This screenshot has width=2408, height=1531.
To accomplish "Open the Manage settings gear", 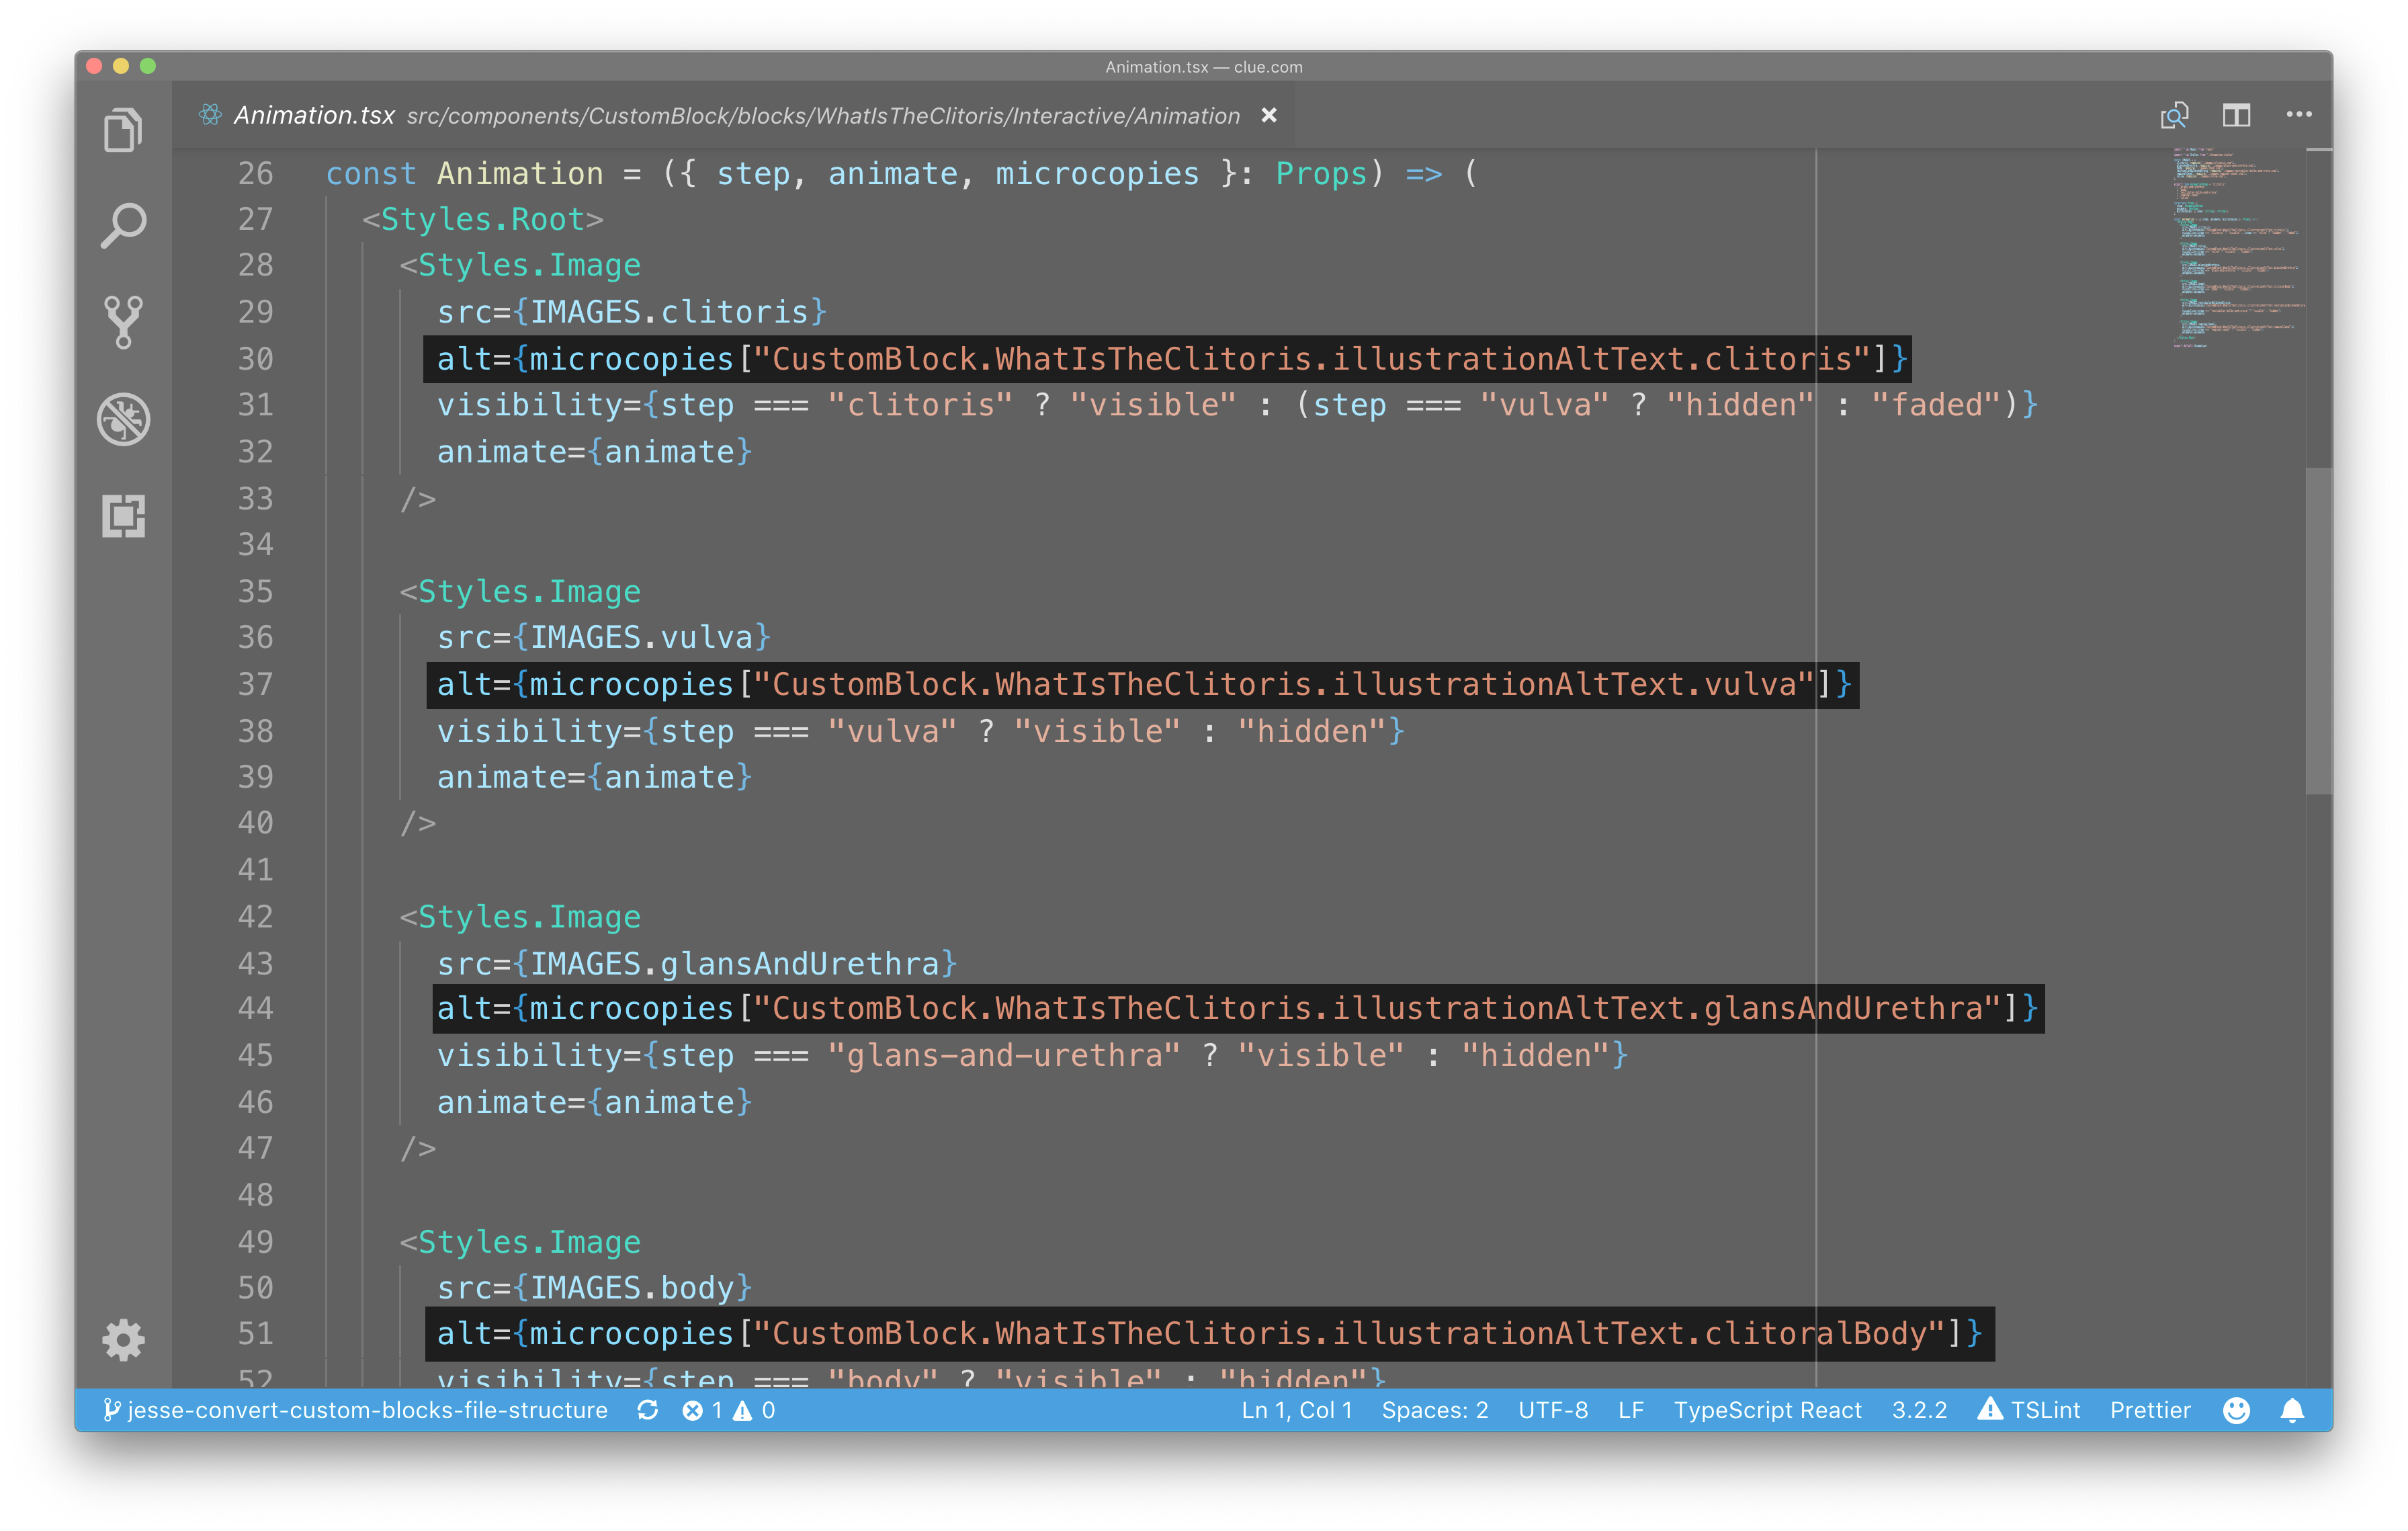I will (x=122, y=1341).
